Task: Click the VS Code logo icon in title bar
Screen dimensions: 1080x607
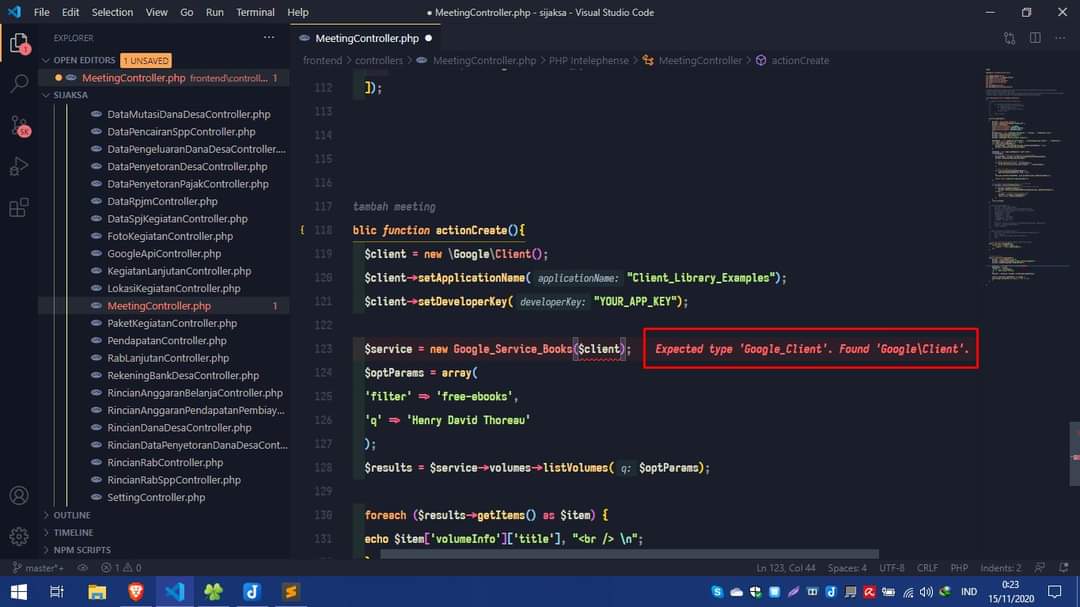Action: pos(14,12)
